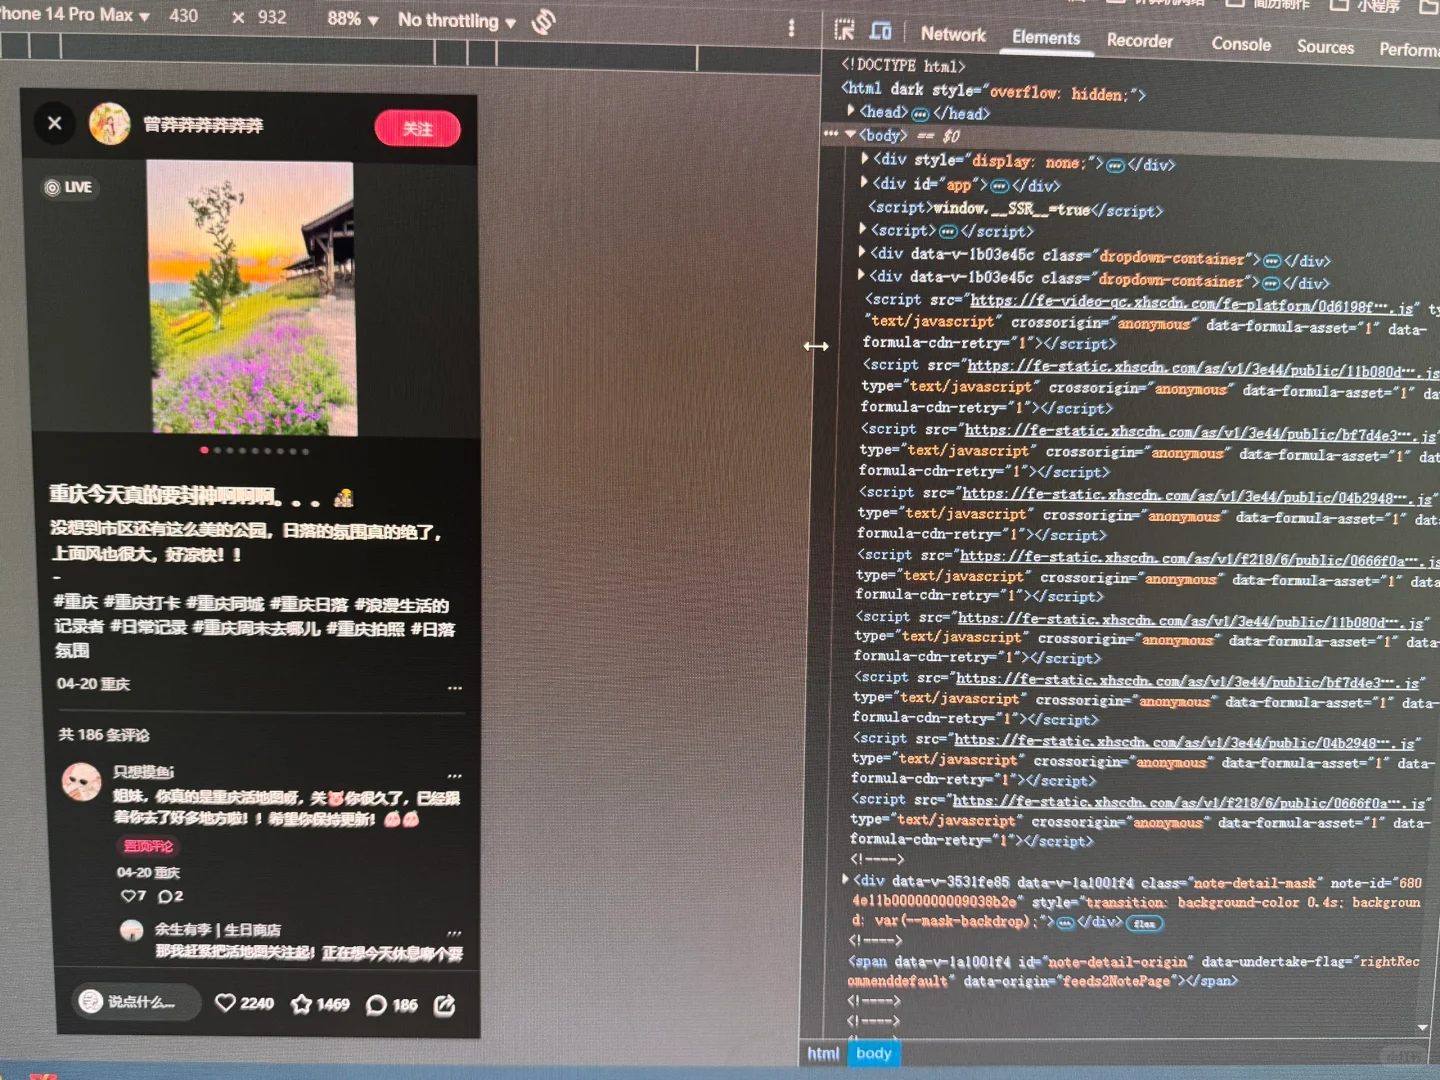Open the first commenter's avatar
This screenshot has width=1440, height=1080.
point(82,781)
